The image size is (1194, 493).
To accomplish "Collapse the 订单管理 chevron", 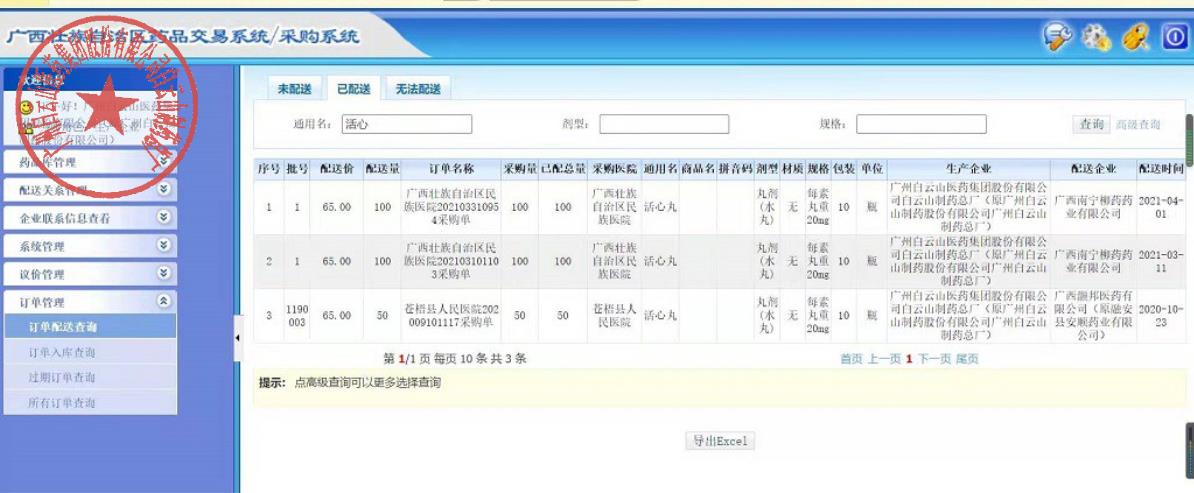I will [x=163, y=301].
